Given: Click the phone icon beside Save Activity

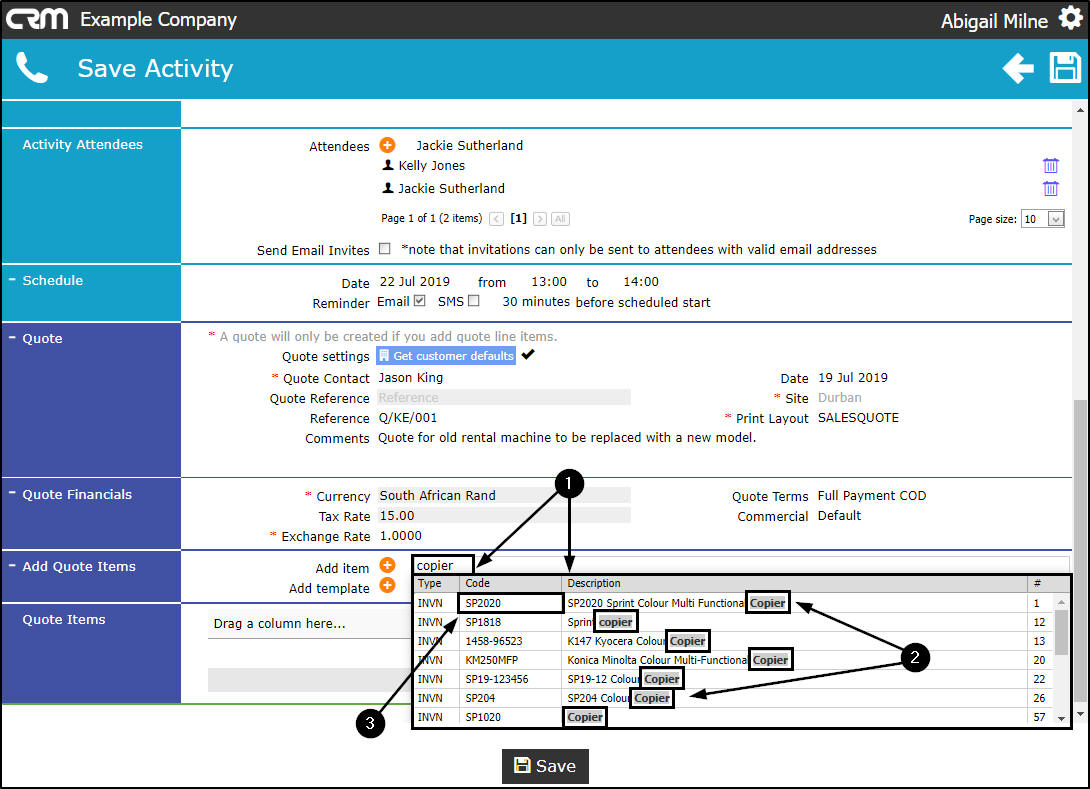Looking at the screenshot, I should (x=32, y=68).
